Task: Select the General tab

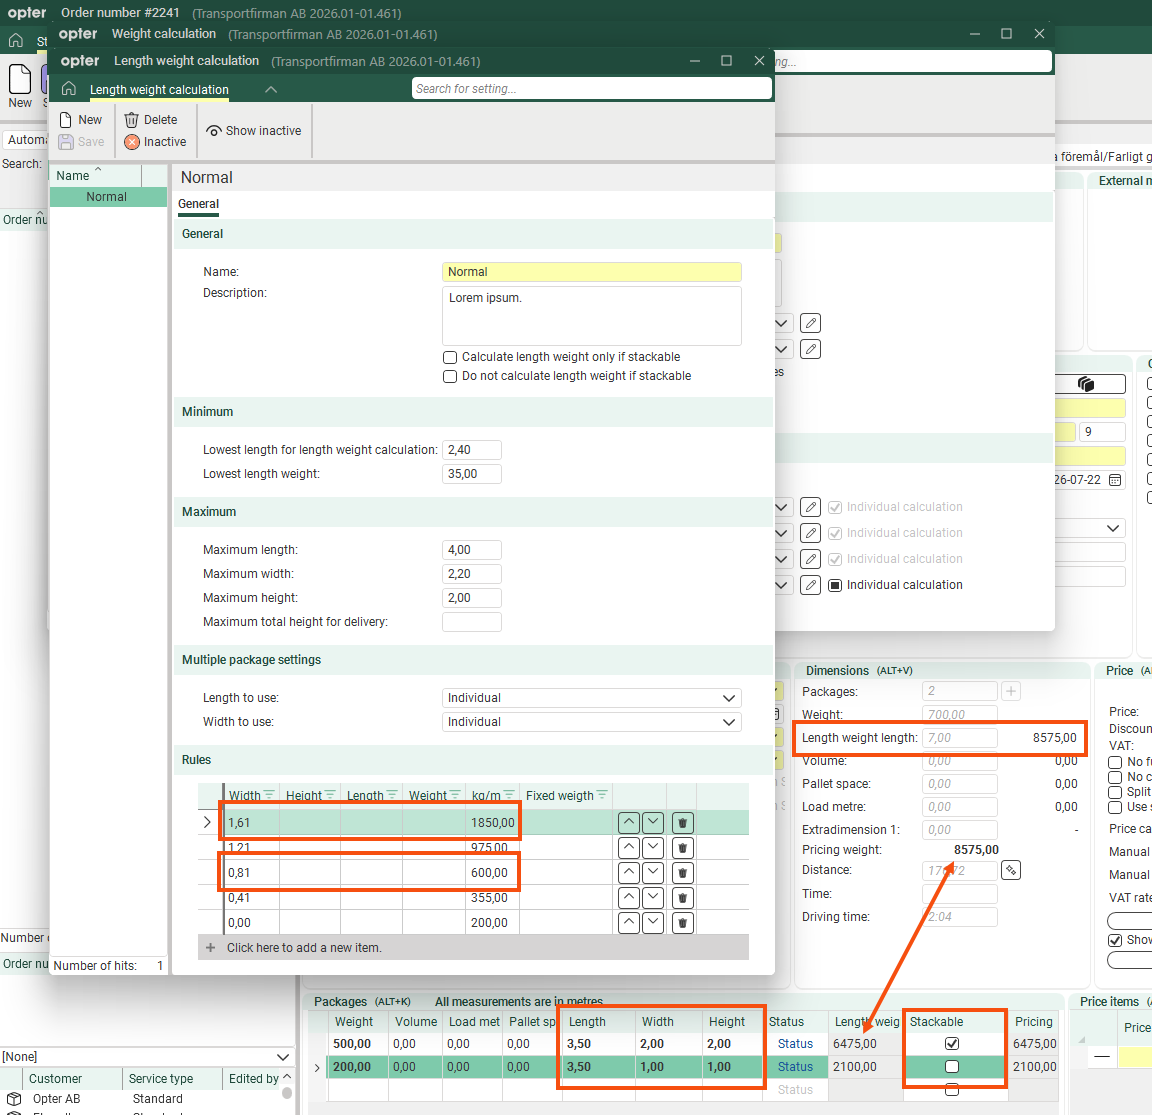Action: (198, 204)
